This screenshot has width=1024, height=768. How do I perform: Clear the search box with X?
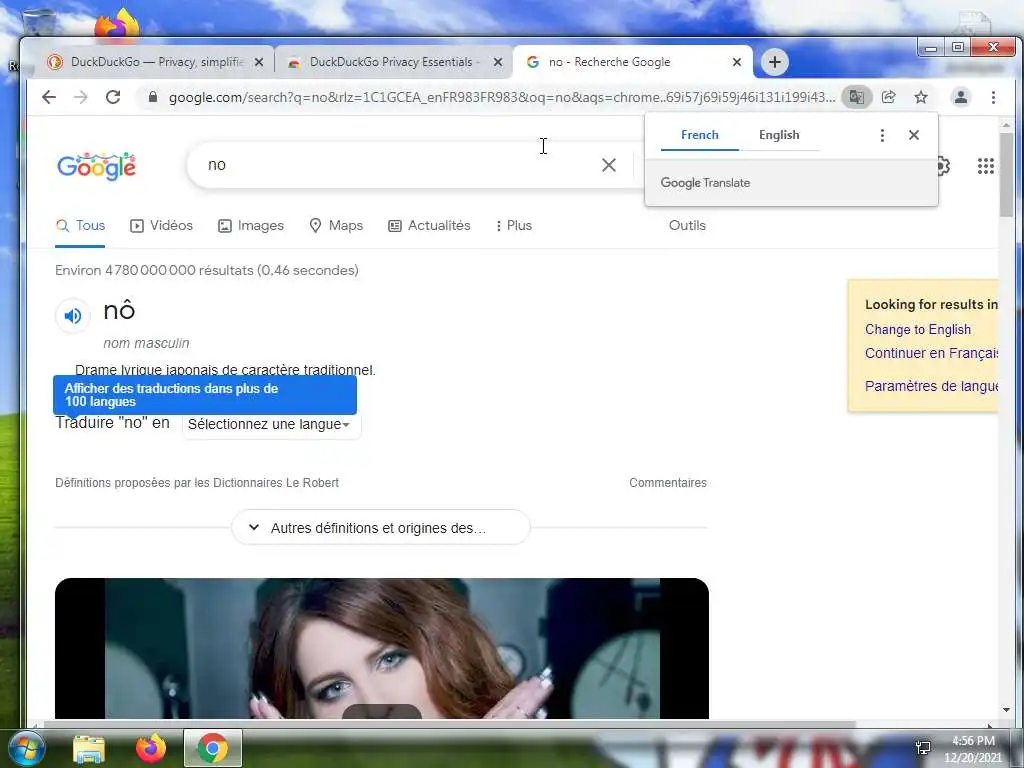(x=609, y=165)
